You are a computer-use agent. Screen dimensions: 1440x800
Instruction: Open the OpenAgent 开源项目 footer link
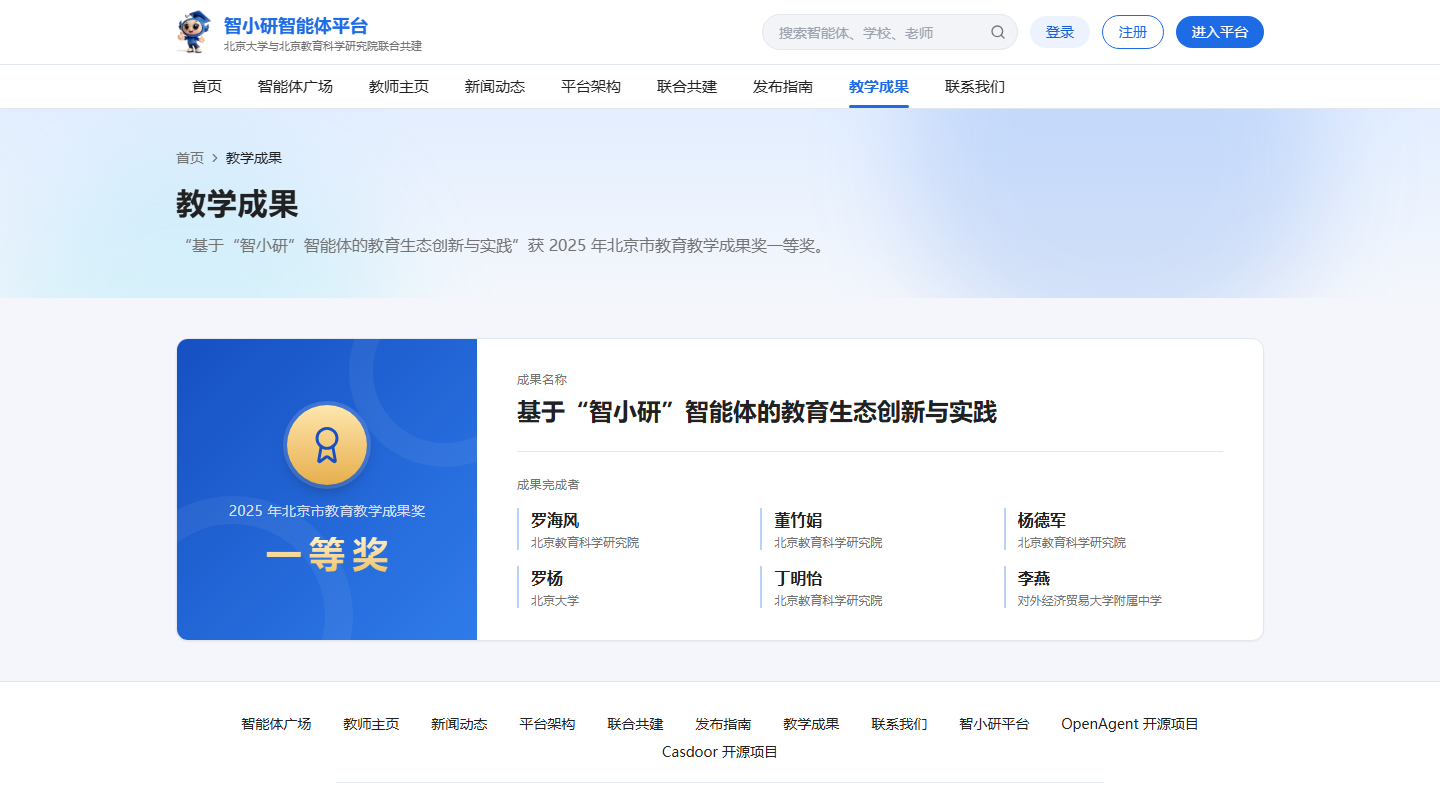(x=1130, y=724)
